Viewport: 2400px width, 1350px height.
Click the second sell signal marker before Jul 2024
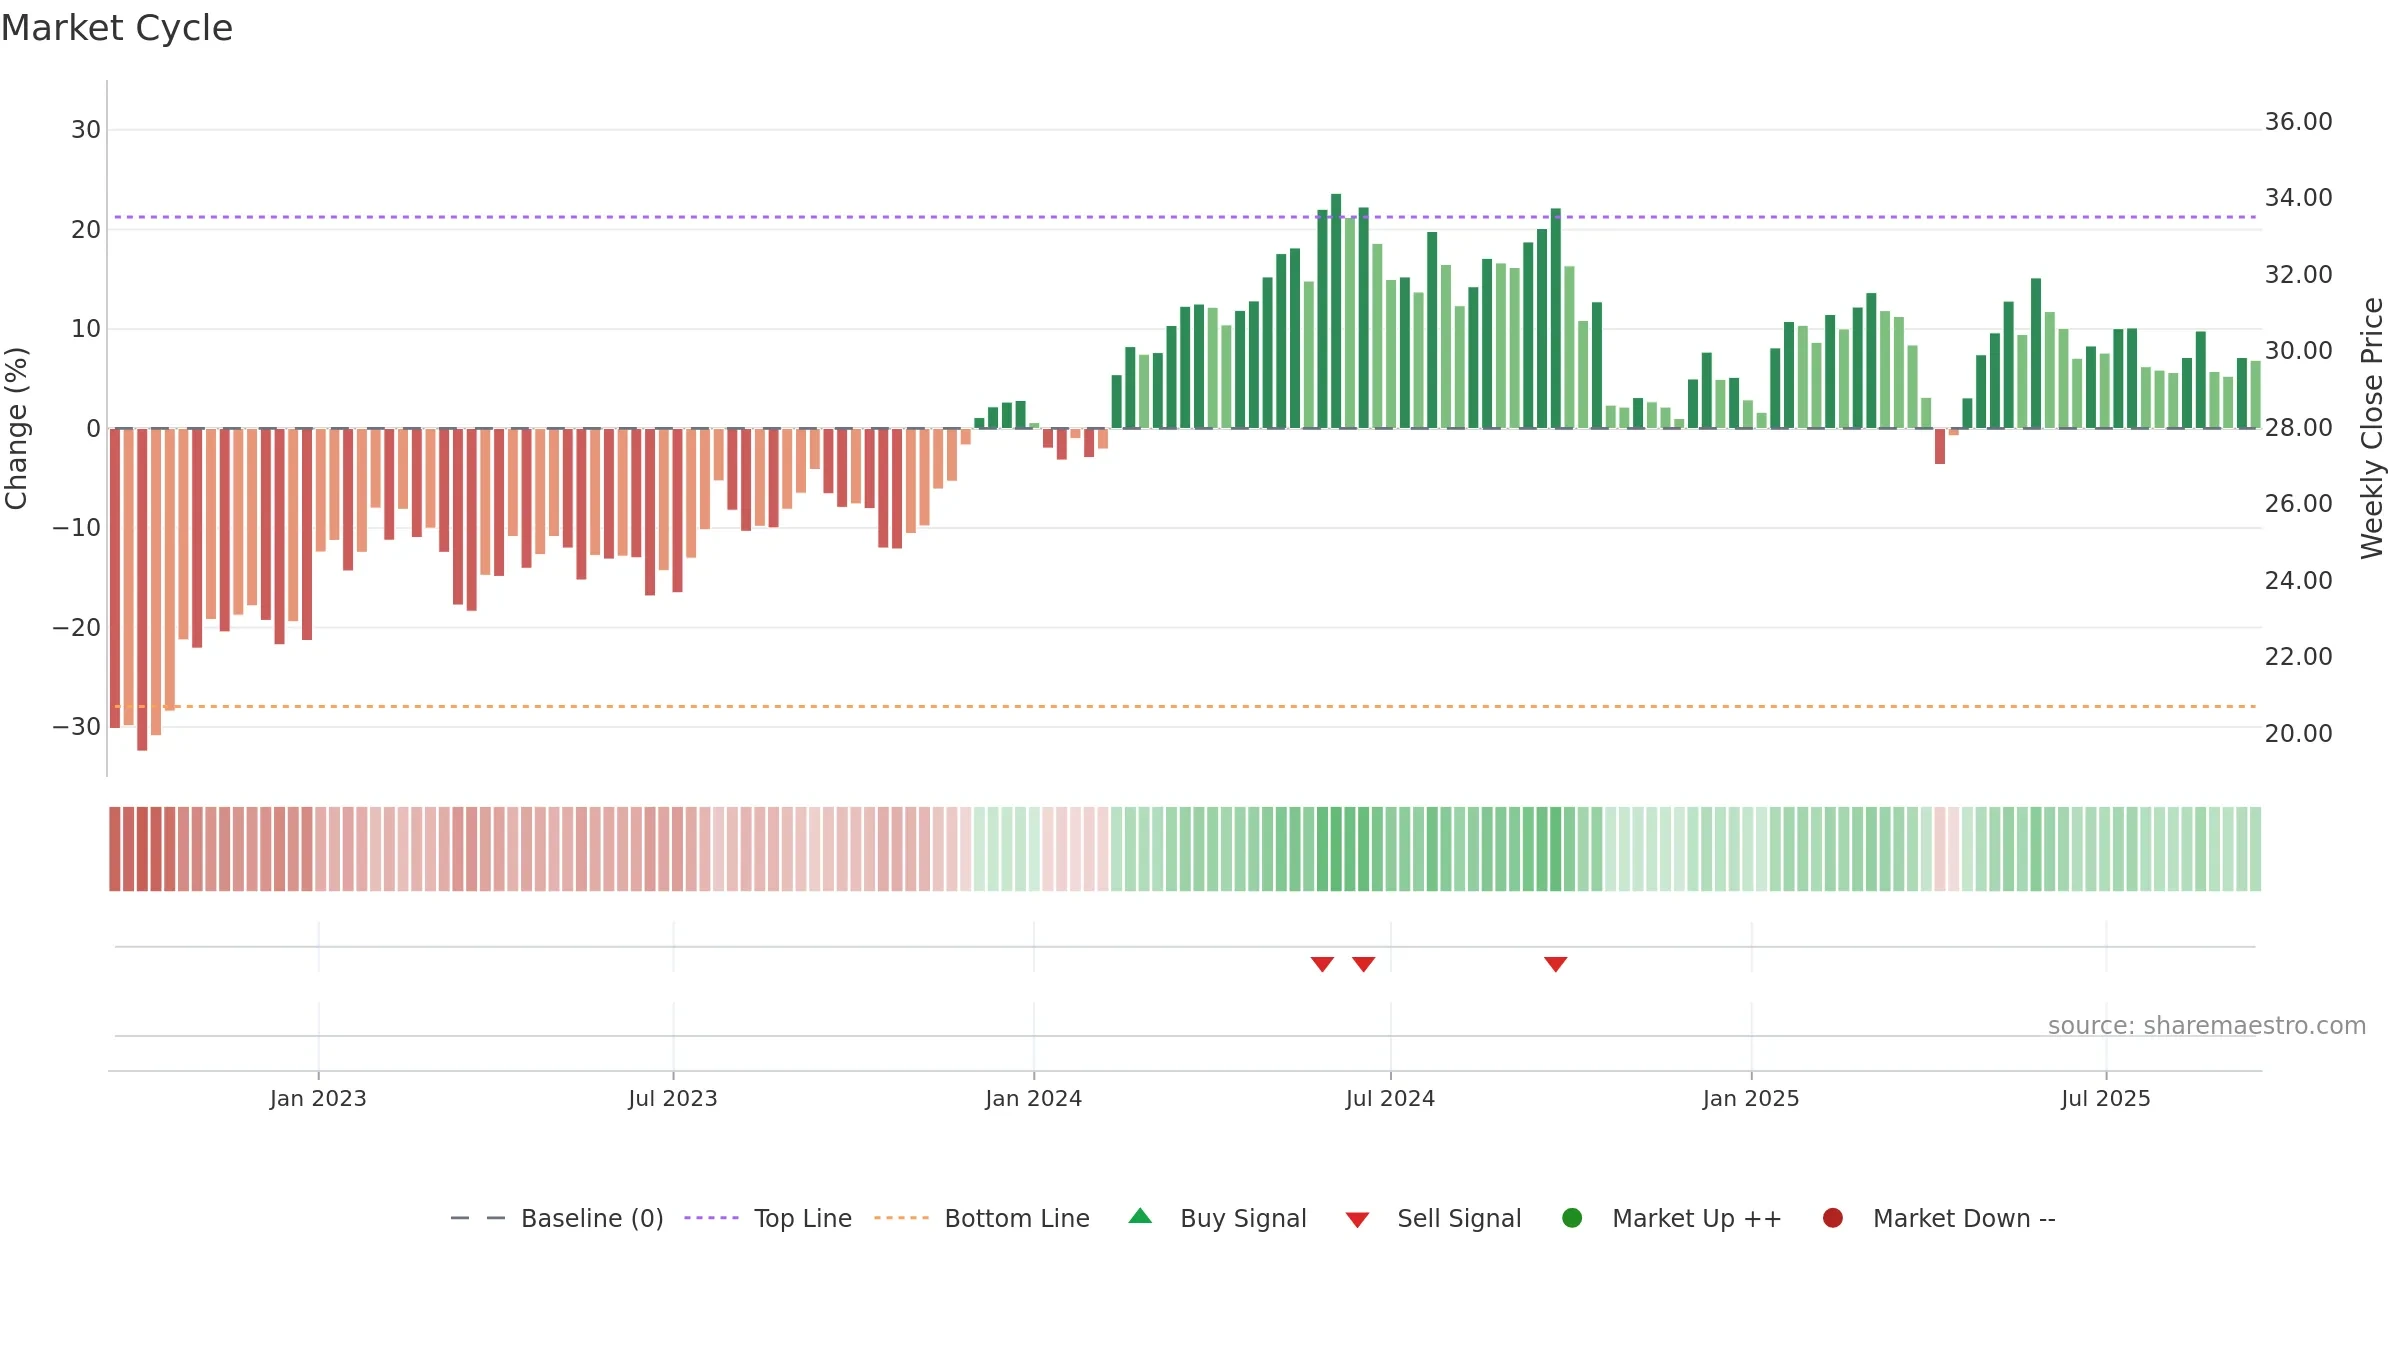coord(1364,964)
